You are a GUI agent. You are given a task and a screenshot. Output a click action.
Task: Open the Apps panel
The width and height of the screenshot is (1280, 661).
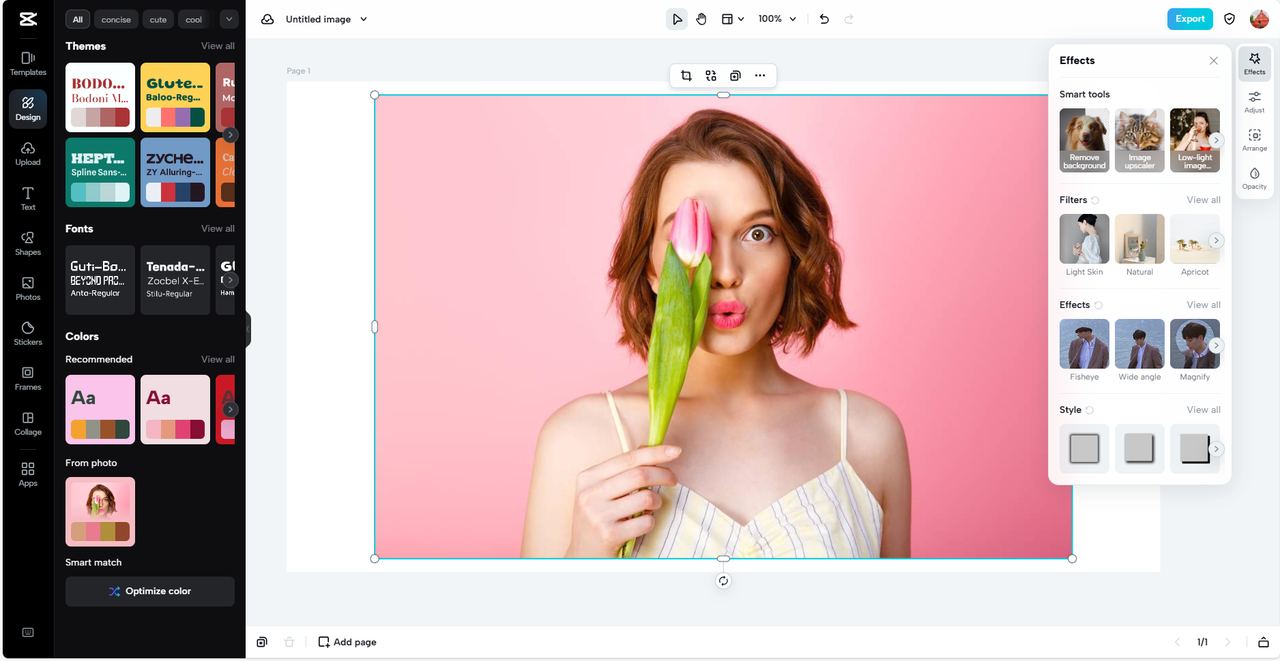[28, 474]
